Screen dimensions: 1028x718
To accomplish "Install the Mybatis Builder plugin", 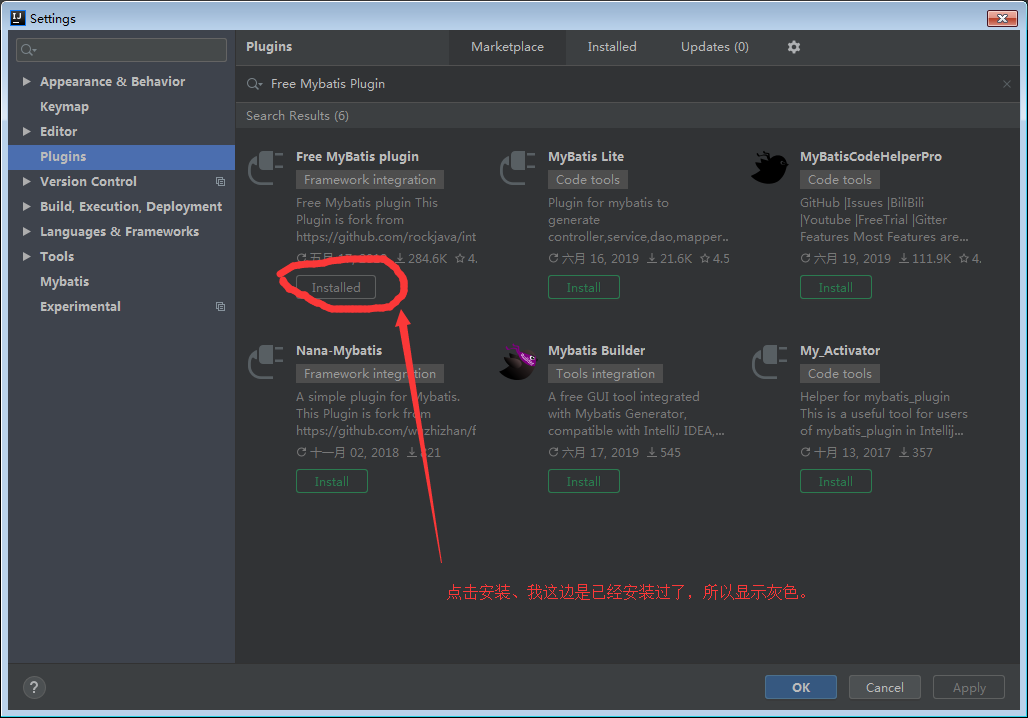I will 583,481.
